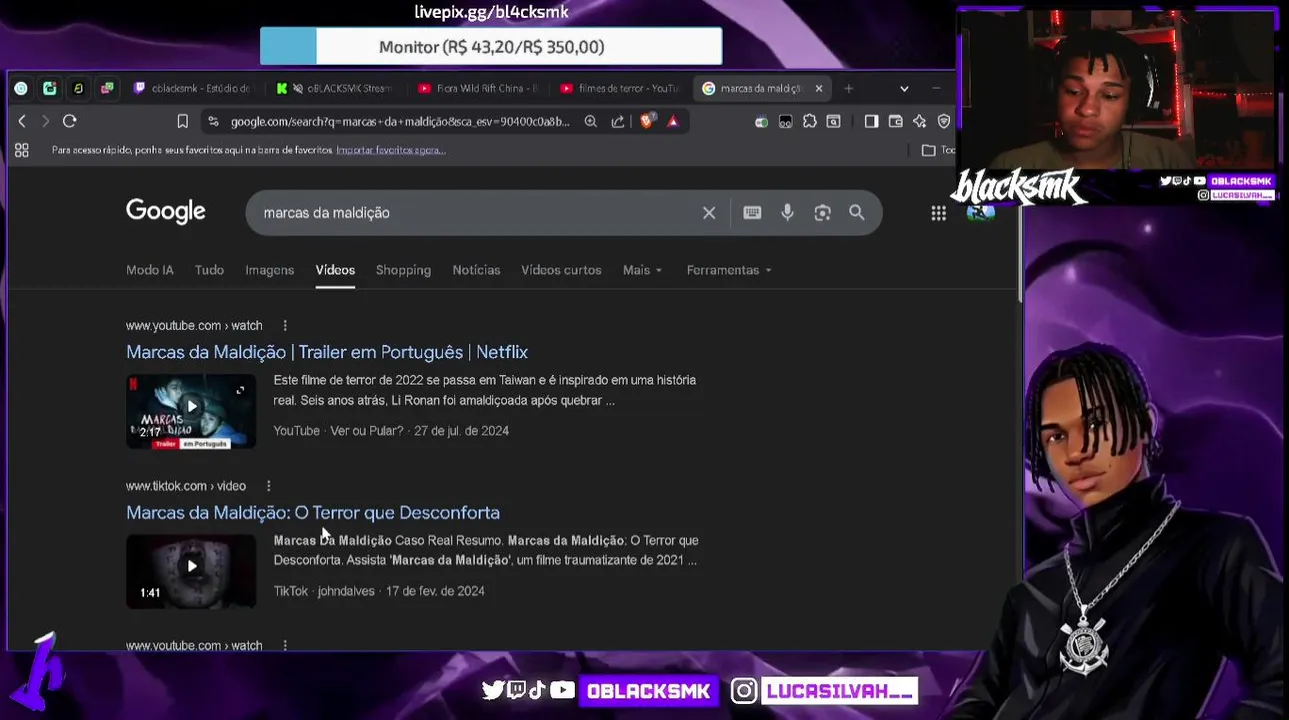The height and width of the screenshot is (720, 1289).
Task: Expand the Mais dropdown
Action: pos(642,270)
